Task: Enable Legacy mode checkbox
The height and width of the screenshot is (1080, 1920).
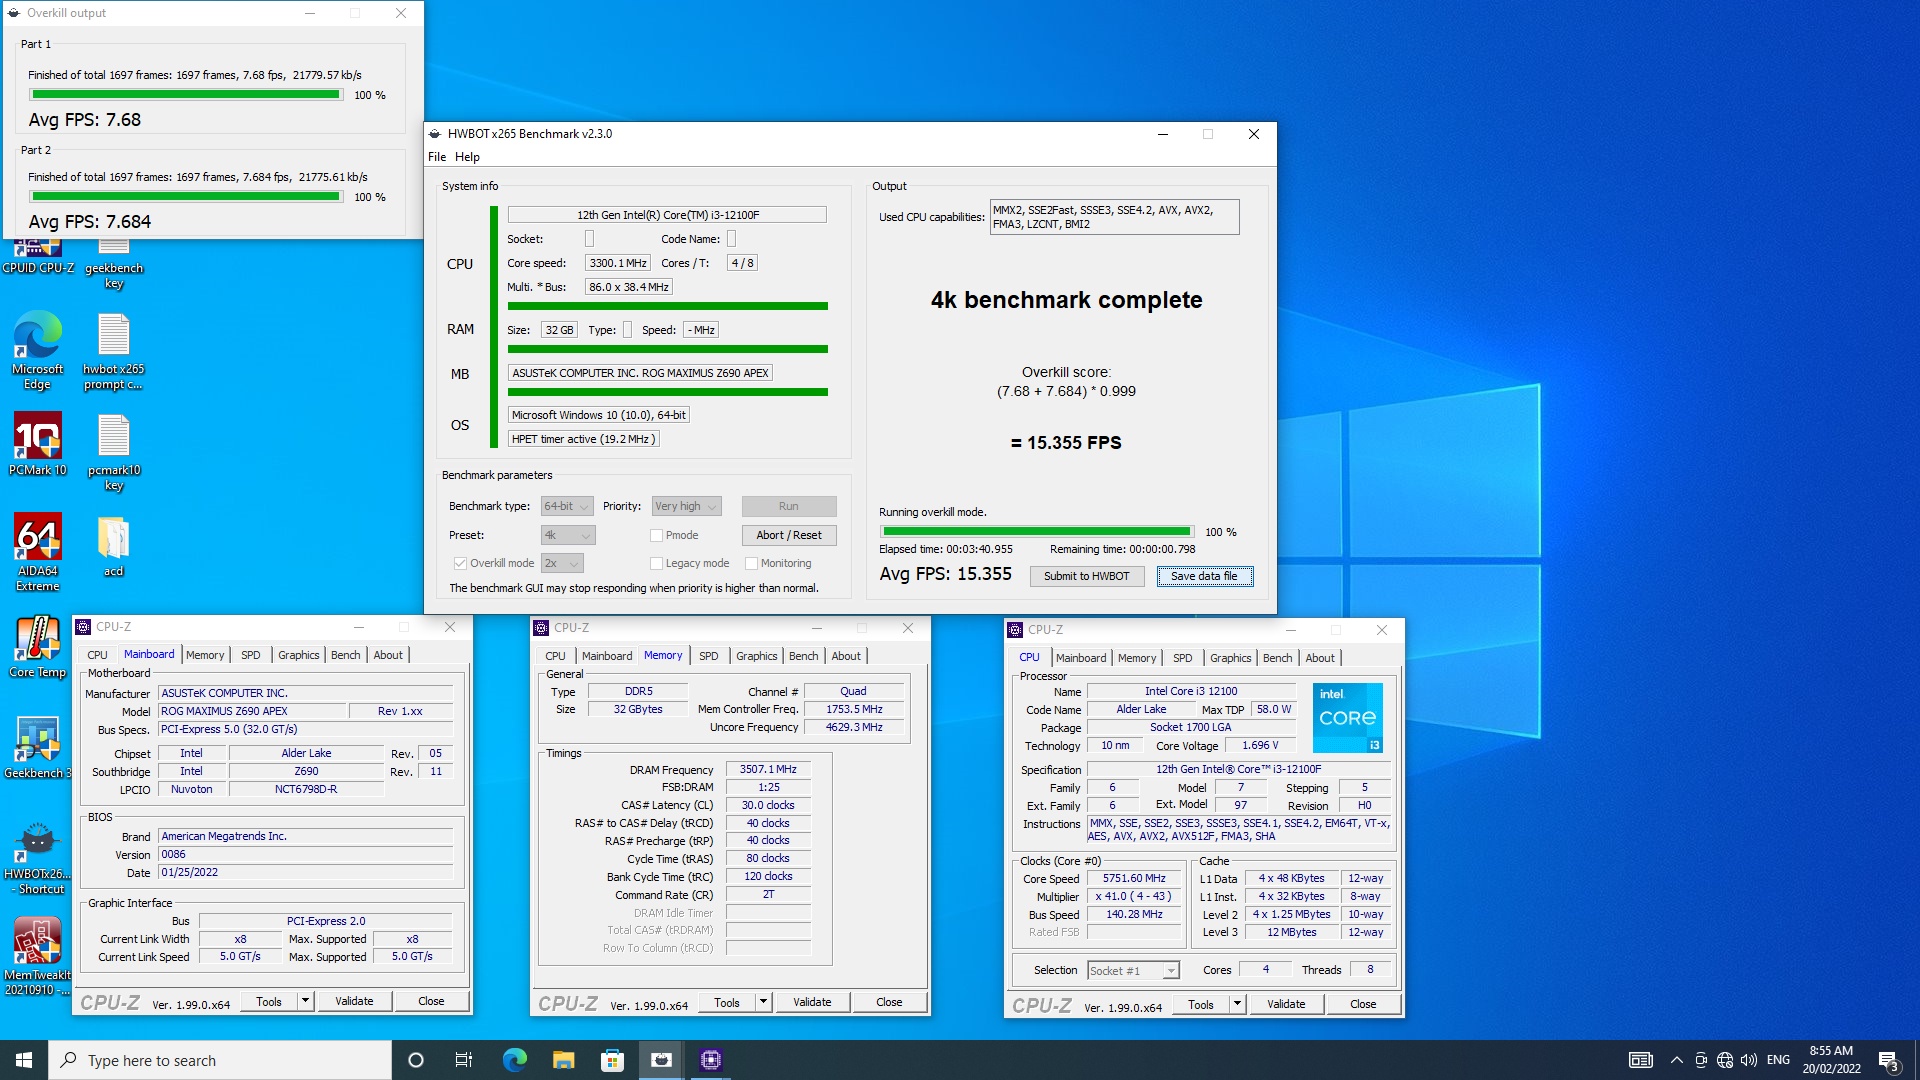Action: click(x=656, y=563)
